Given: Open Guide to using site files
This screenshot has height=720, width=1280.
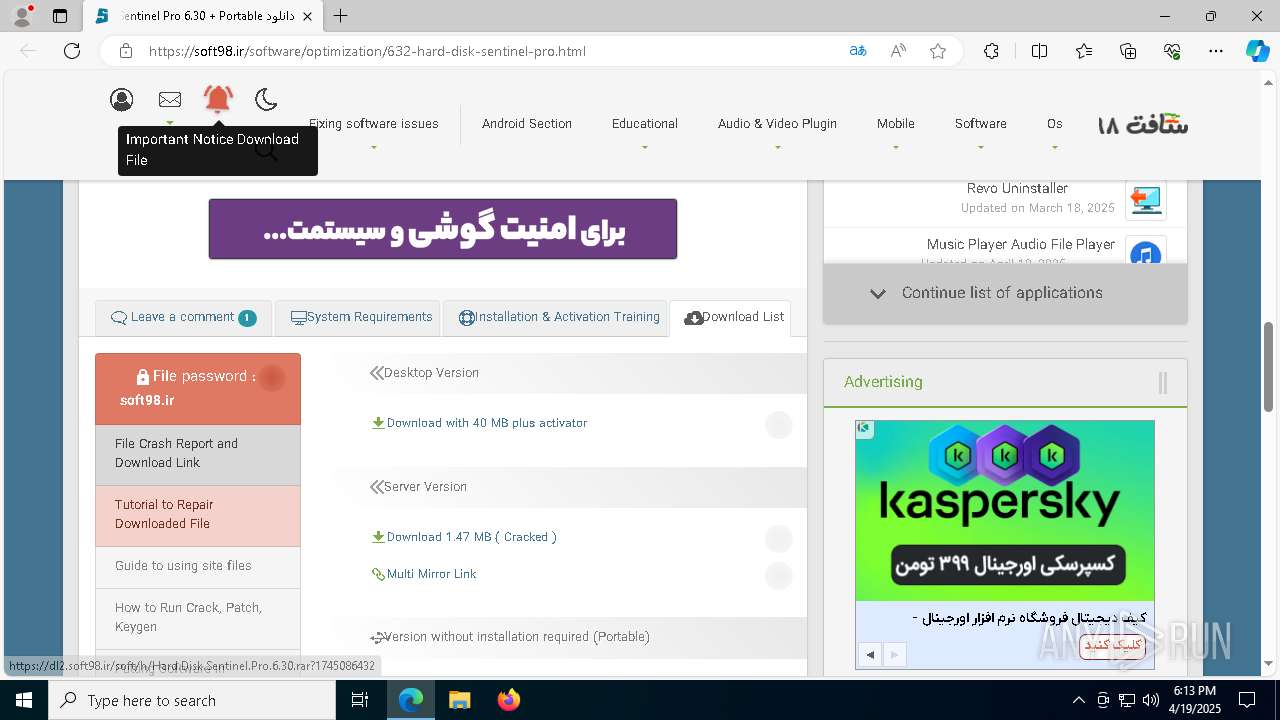Looking at the screenshot, I should [198, 566].
